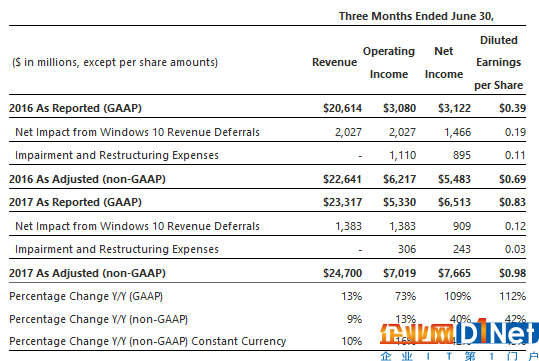The image size is (539, 361).
Task: Click the Diluted Earnings per Share header
Action: [x=498, y=63]
